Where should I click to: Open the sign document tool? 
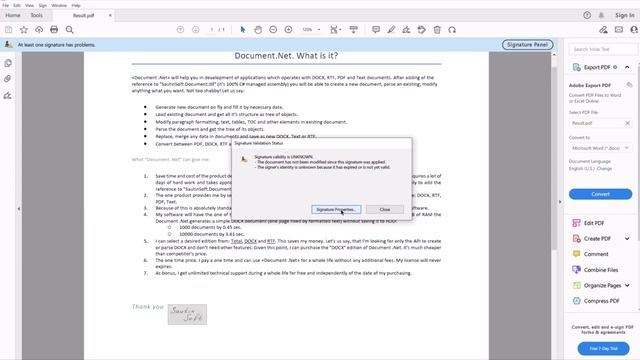point(406,30)
